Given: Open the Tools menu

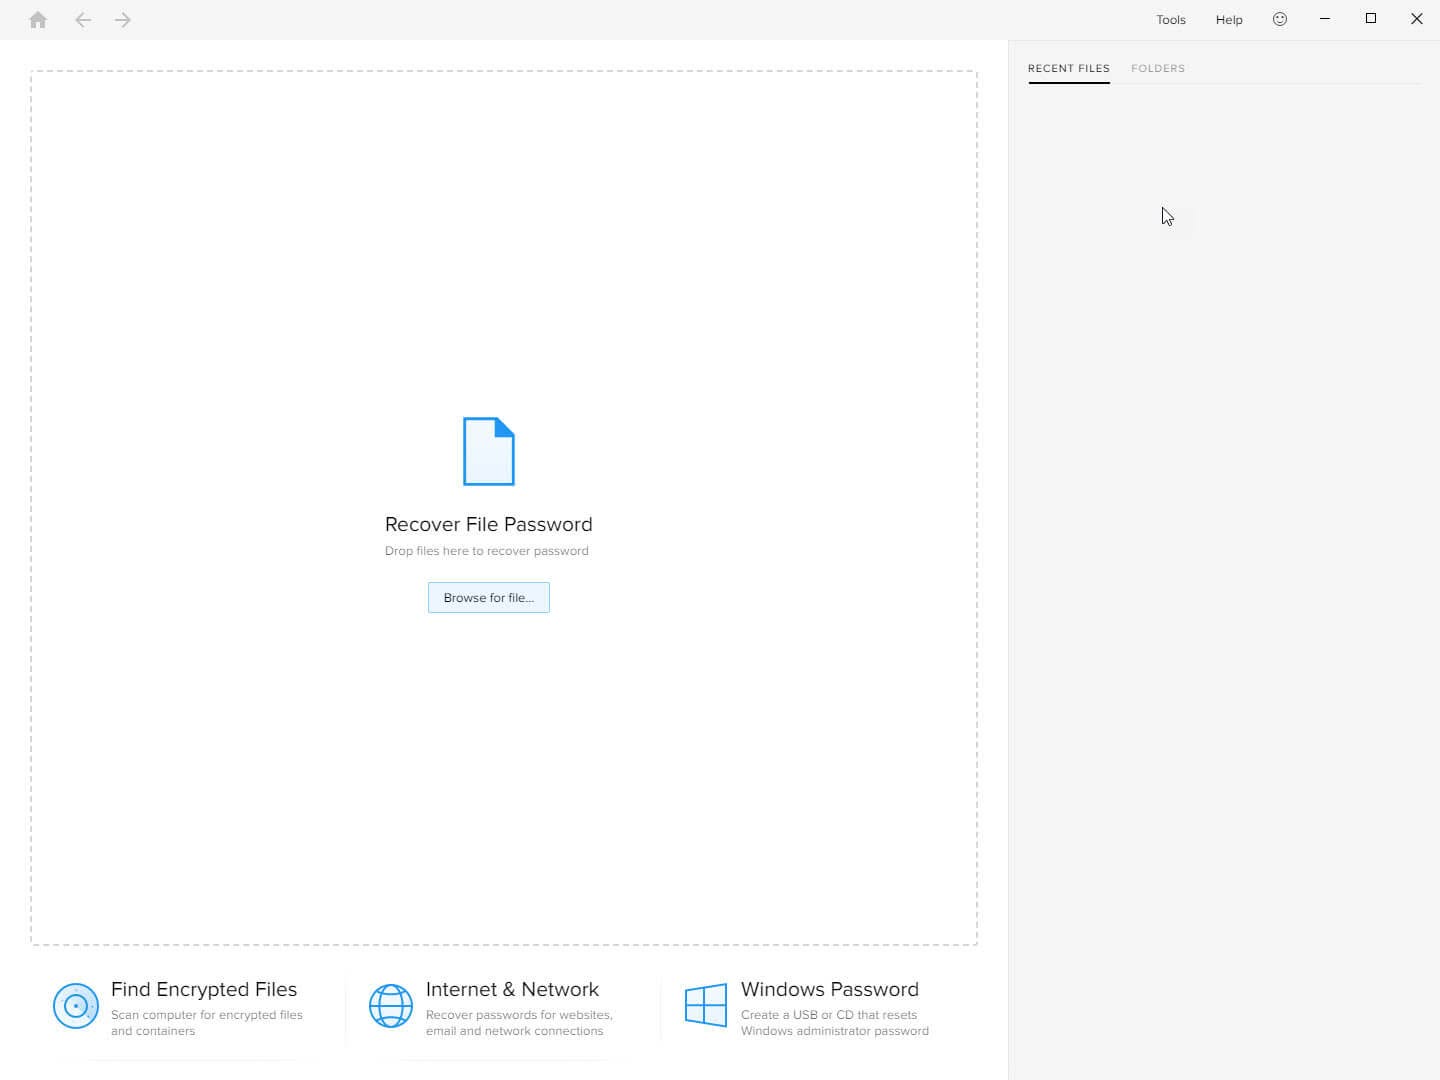Looking at the screenshot, I should tap(1171, 20).
